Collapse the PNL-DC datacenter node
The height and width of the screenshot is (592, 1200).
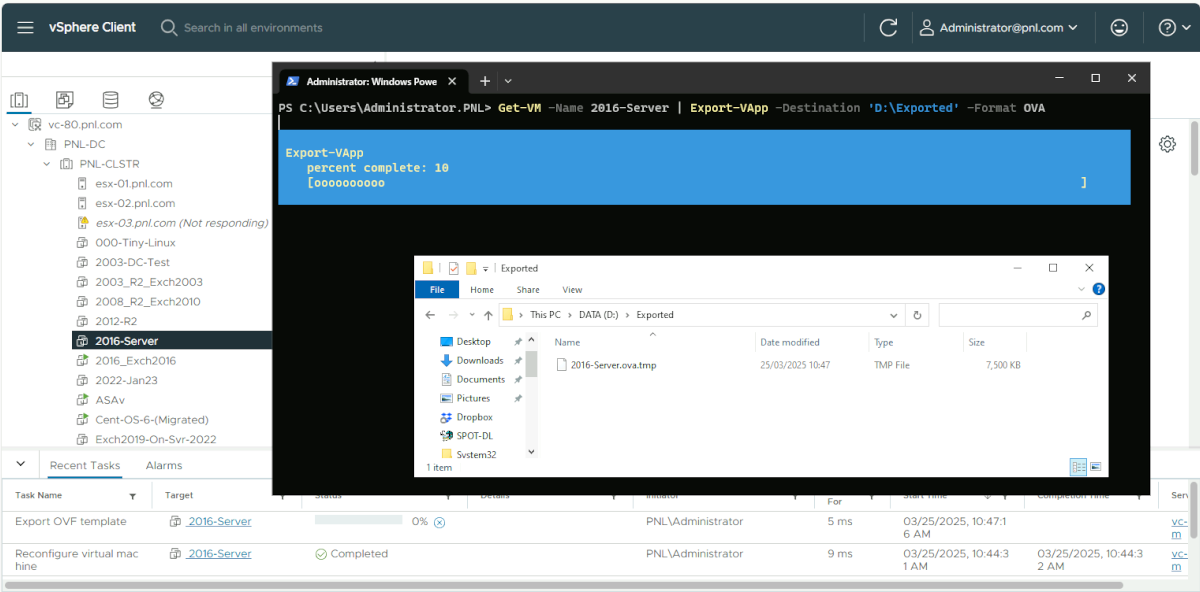[31, 144]
